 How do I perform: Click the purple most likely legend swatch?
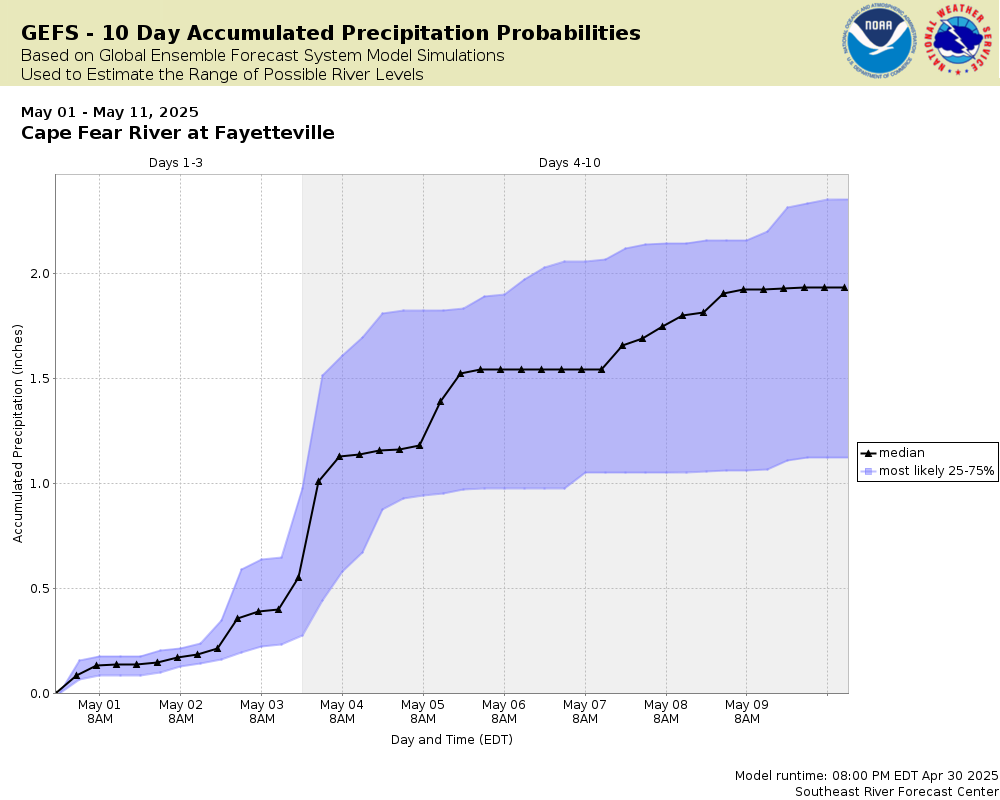click(868, 471)
